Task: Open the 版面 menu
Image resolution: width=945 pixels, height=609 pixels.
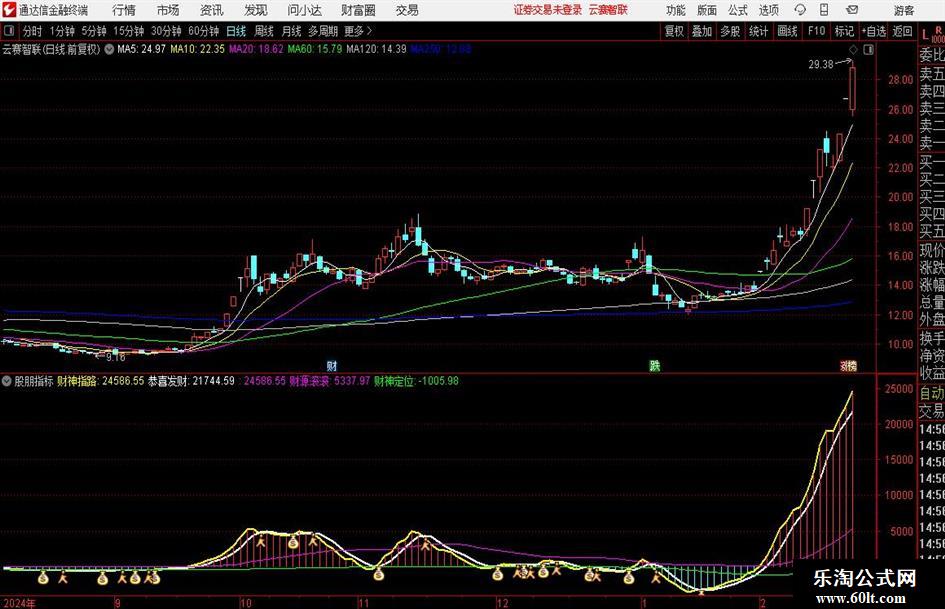Action: 707,10
